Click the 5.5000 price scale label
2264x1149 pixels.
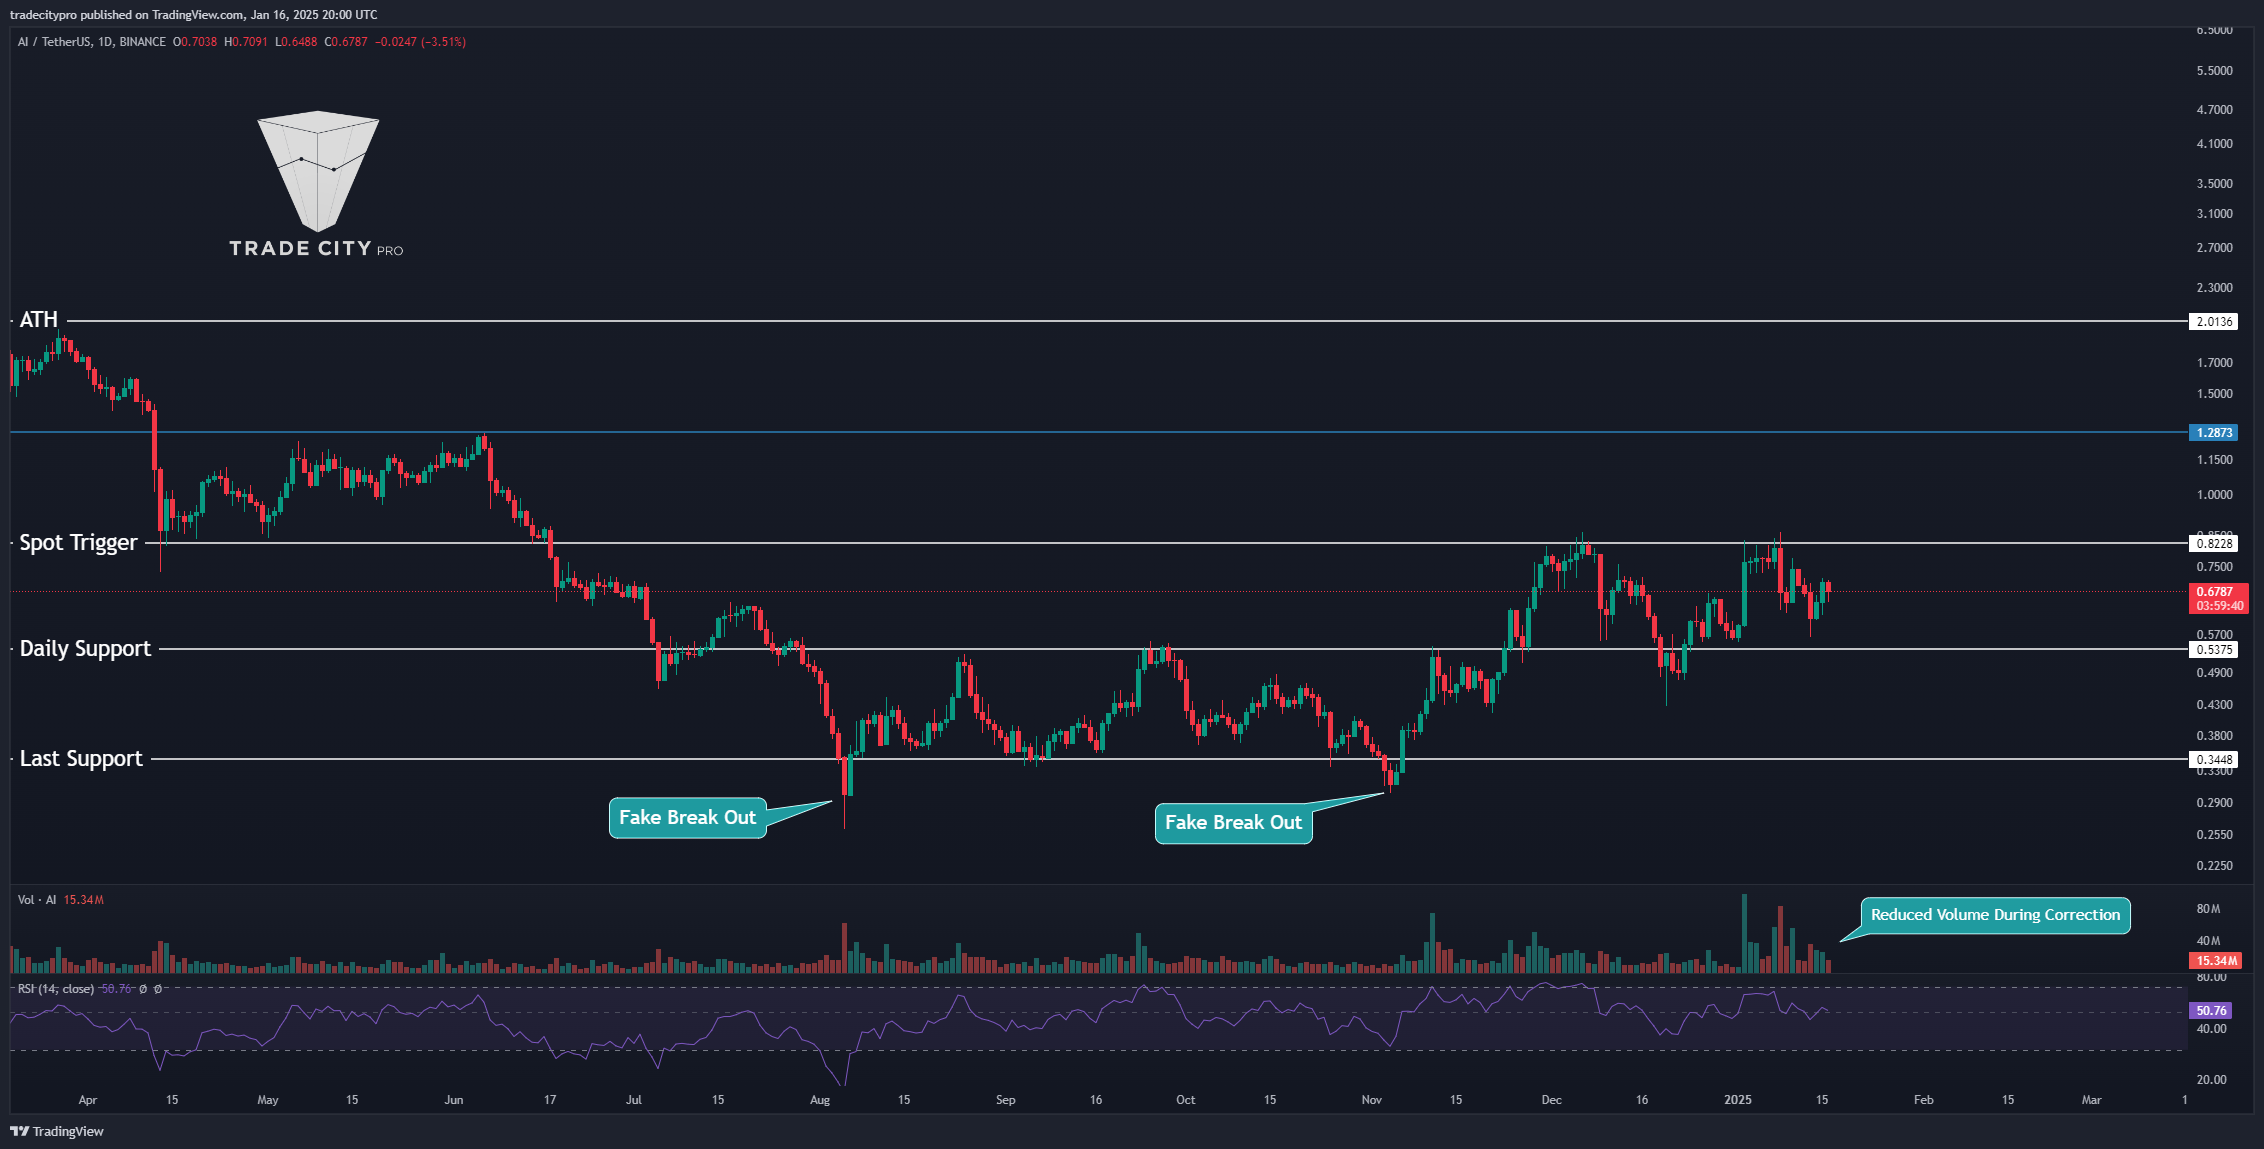[x=2215, y=71]
